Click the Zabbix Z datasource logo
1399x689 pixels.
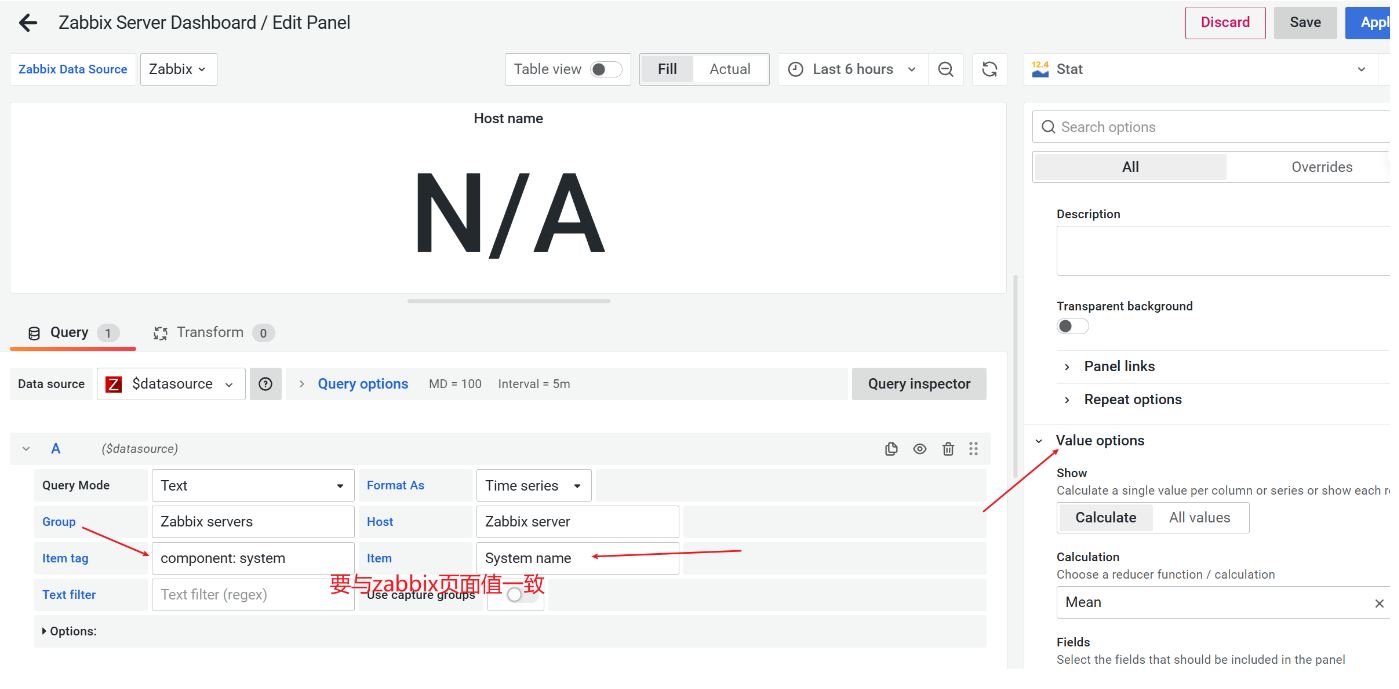click(x=114, y=384)
